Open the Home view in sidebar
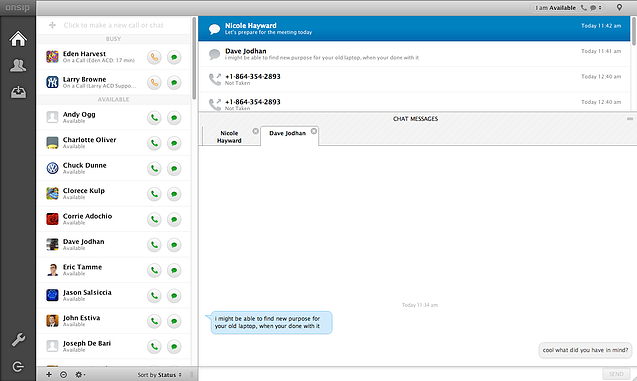This screenshot has height=381, width=637. [x=18, y=39]
